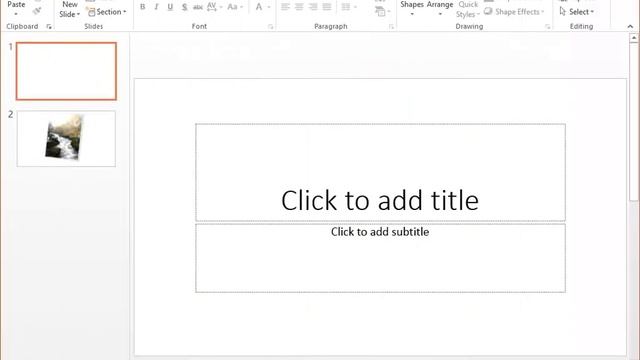Viewport: 640px width, 360px height.
Task: Click the vertical scrollbar up arrow
Action: click(633, 38)
